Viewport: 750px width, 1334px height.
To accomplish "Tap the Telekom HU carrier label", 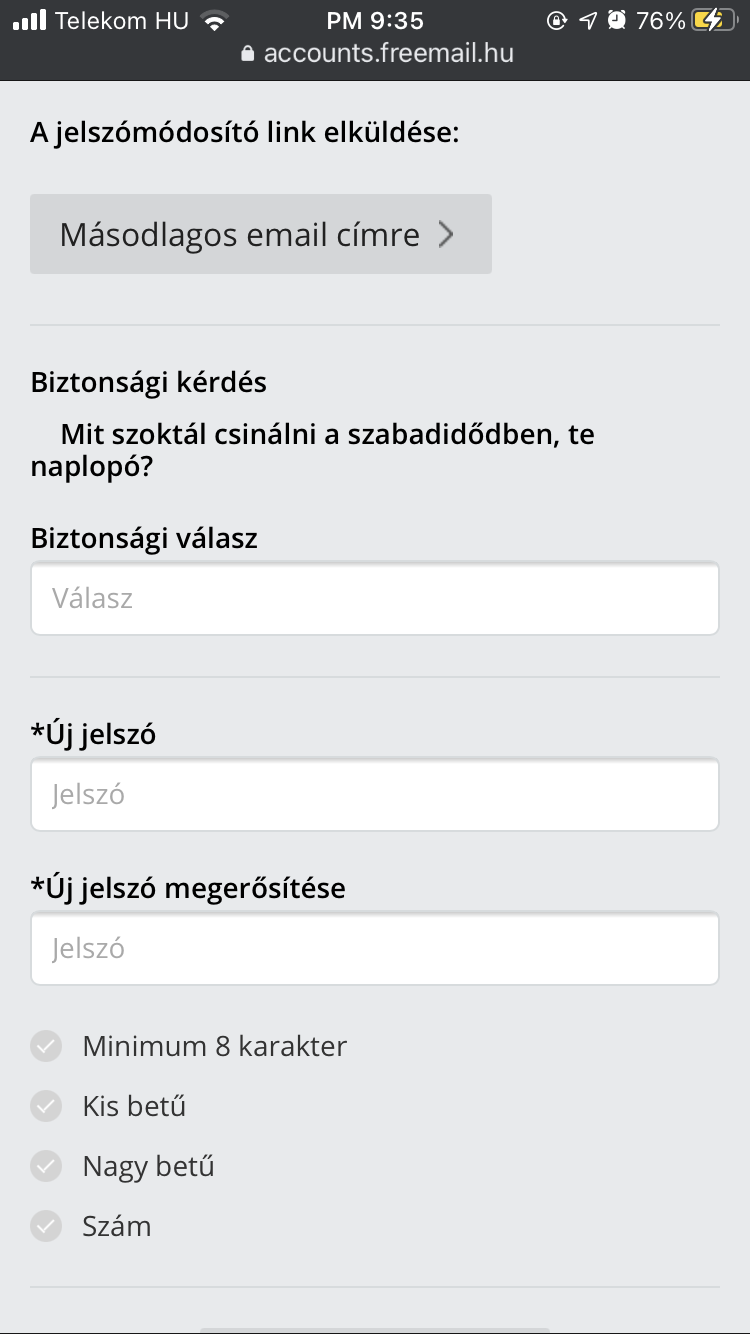I will point(122,20).
